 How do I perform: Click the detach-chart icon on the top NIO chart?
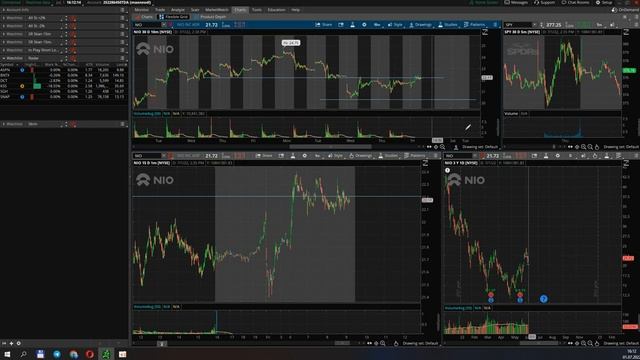(341, 25)
